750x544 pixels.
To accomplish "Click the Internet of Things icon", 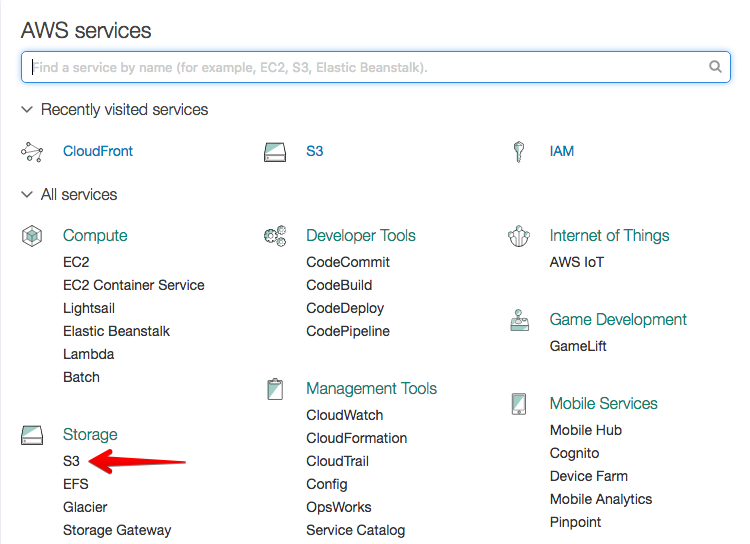I will pos(518,236).
